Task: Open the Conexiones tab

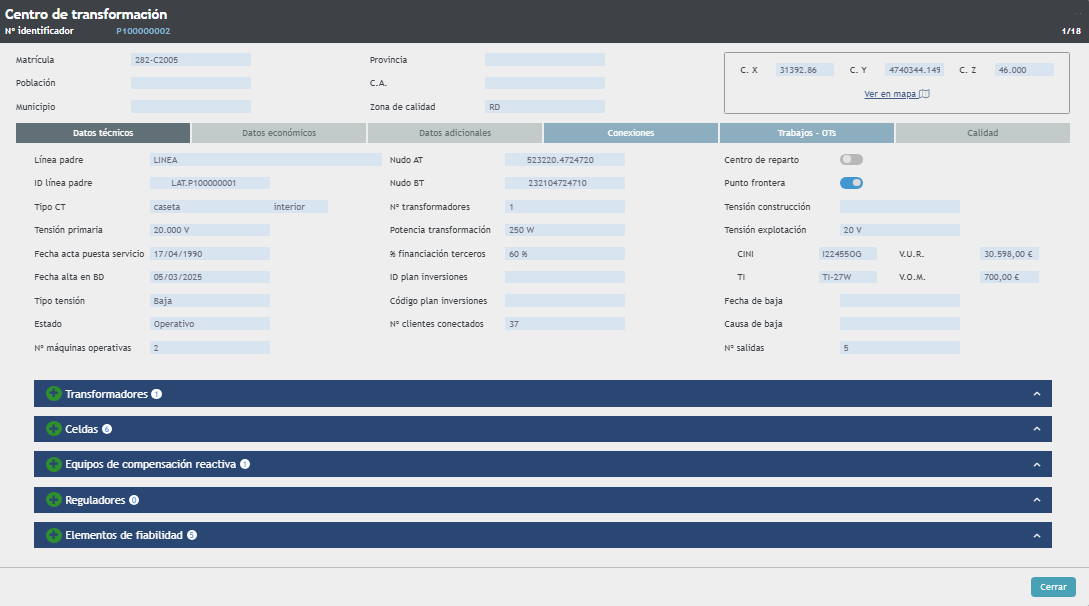Action: [x=631, y=133]
